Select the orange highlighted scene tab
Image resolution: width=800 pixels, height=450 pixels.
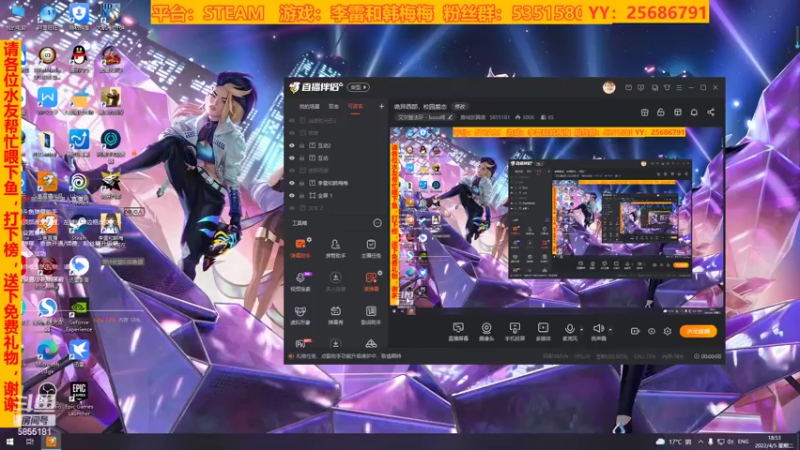(355, 107)
